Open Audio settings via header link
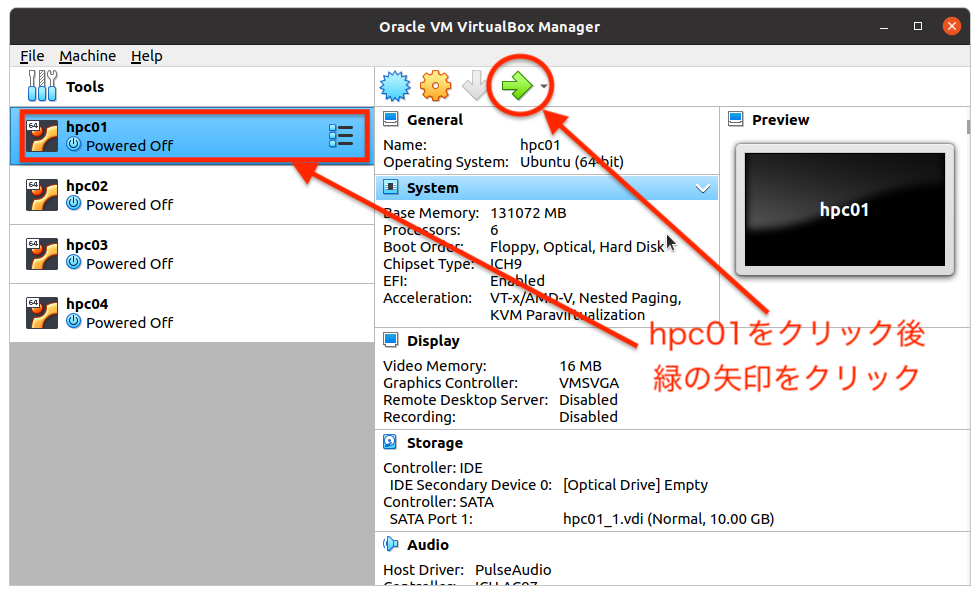 click(428, 545)
